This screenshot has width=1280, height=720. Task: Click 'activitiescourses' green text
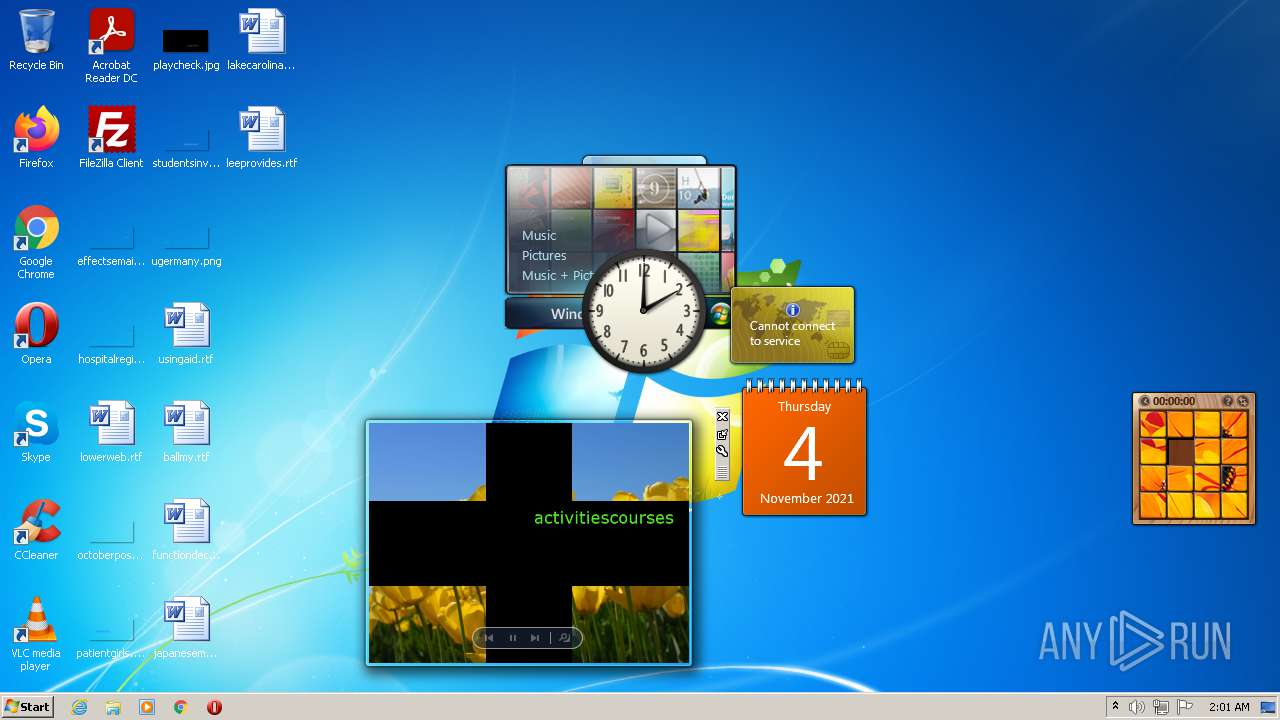point(604,517)
